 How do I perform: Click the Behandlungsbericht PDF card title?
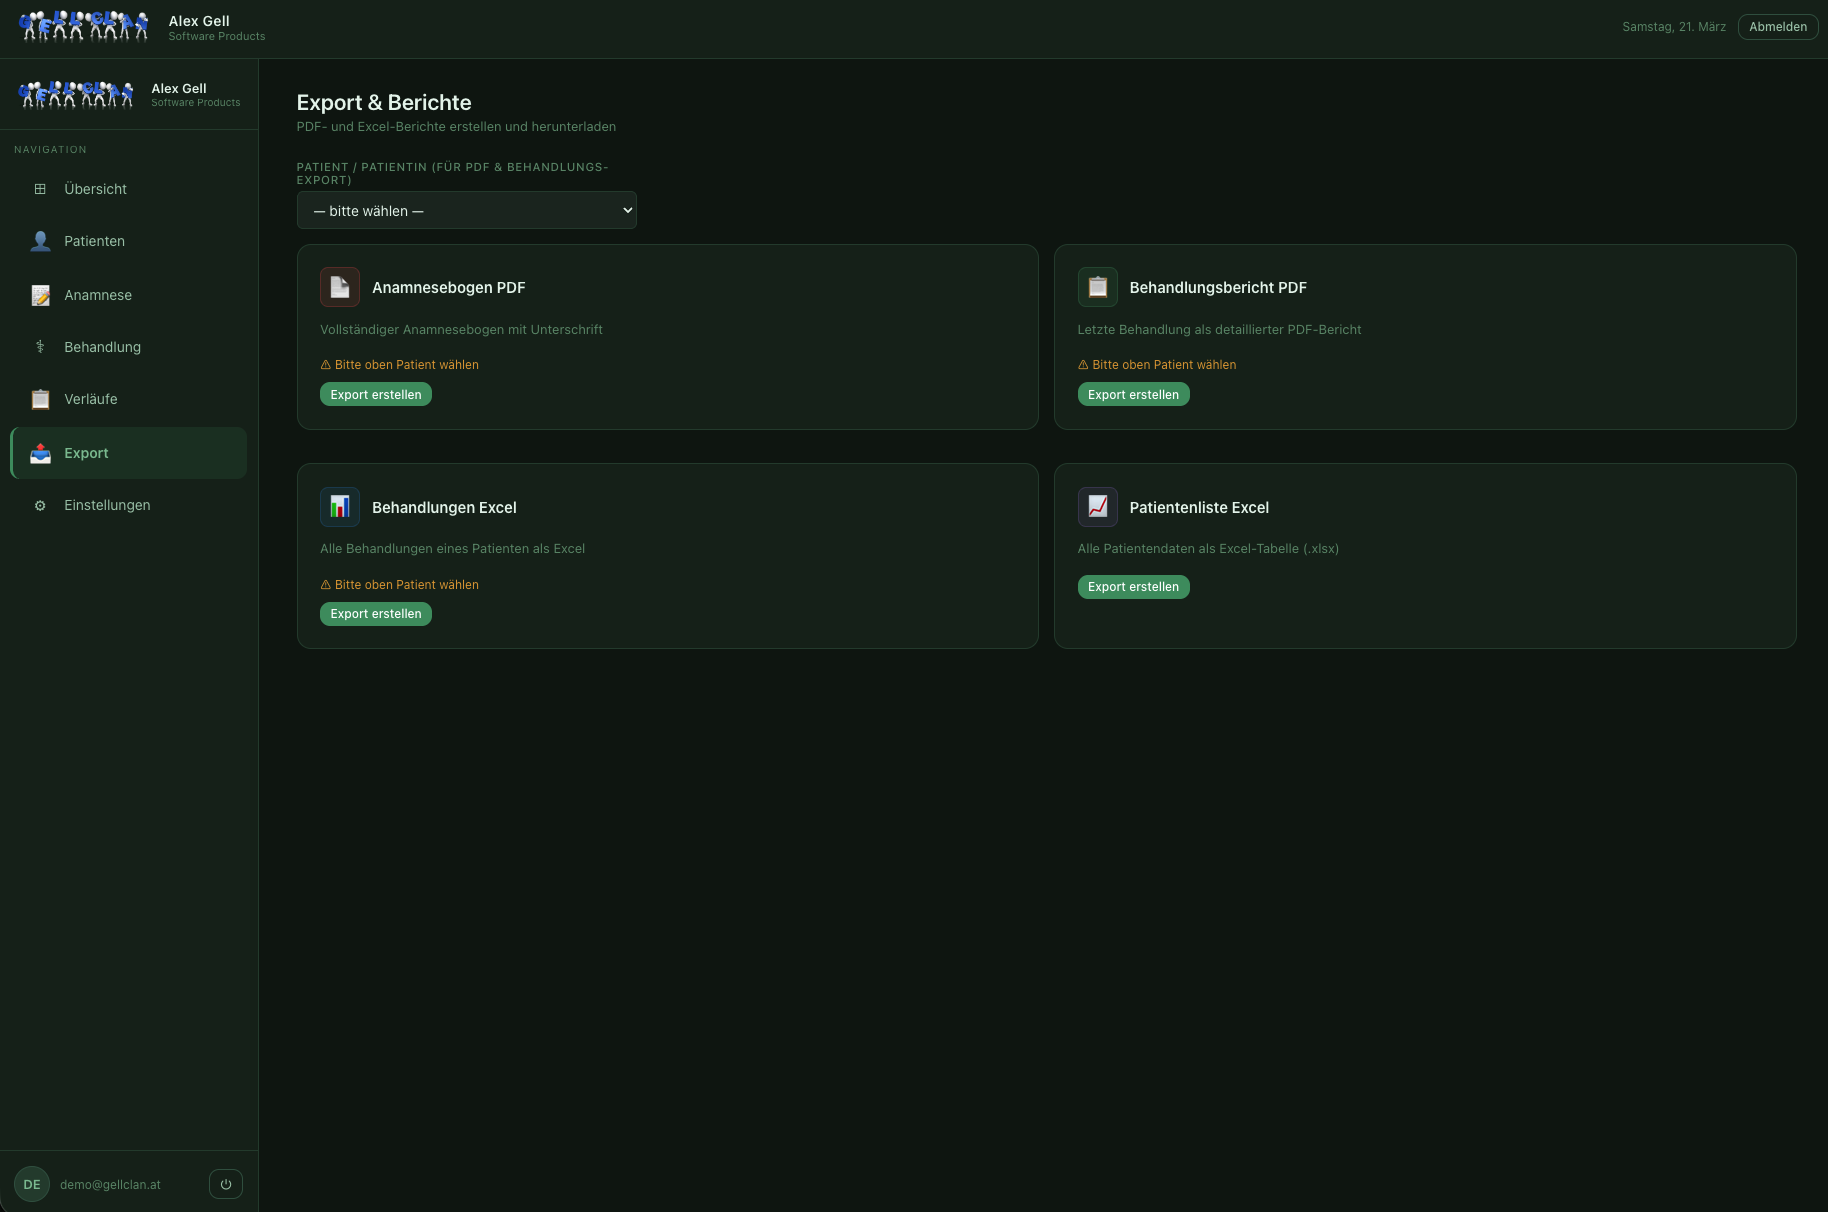point(1218,287)
